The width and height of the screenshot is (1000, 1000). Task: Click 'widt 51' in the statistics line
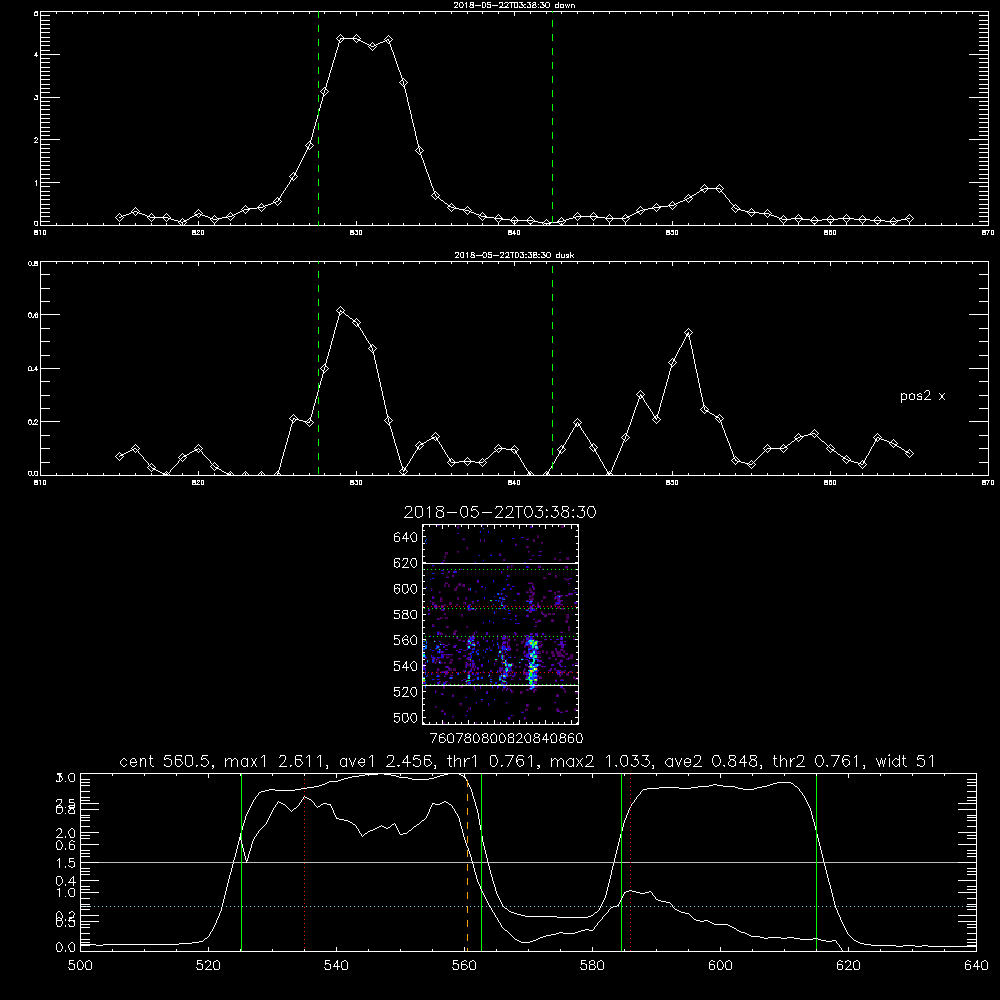pyautogui.click(x=906, y=761)
